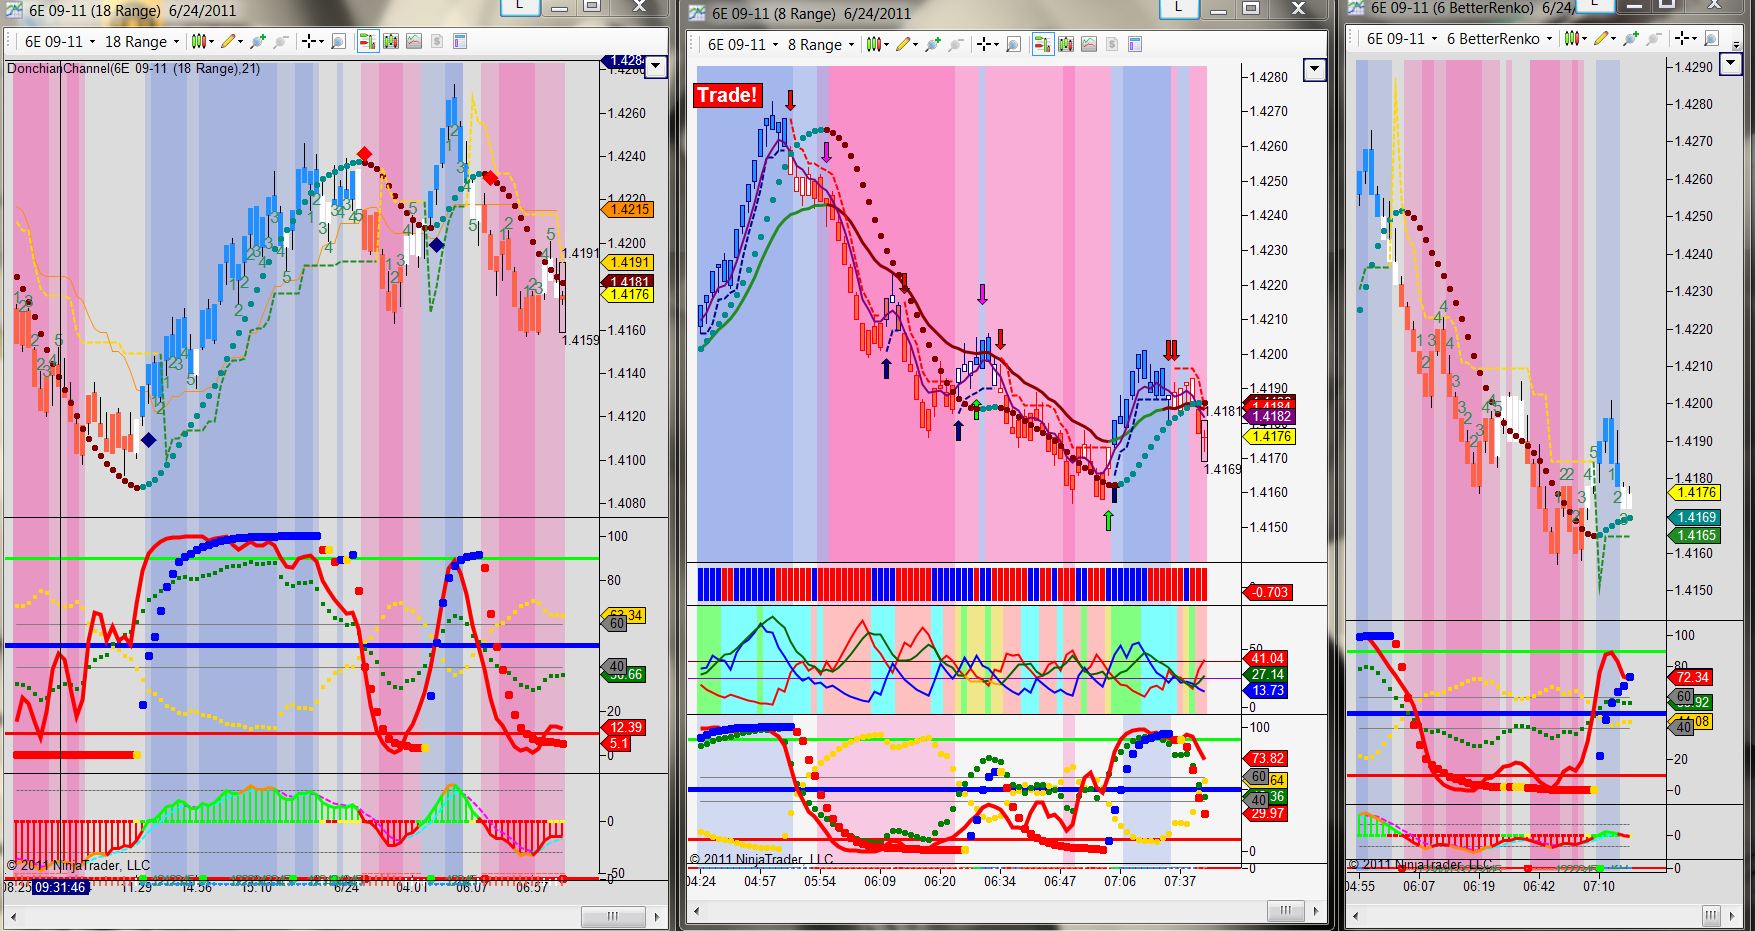Click the green 27.14 indicator marker
This screenshot has width=1755, height=931.
click(x=1266, y=674)
